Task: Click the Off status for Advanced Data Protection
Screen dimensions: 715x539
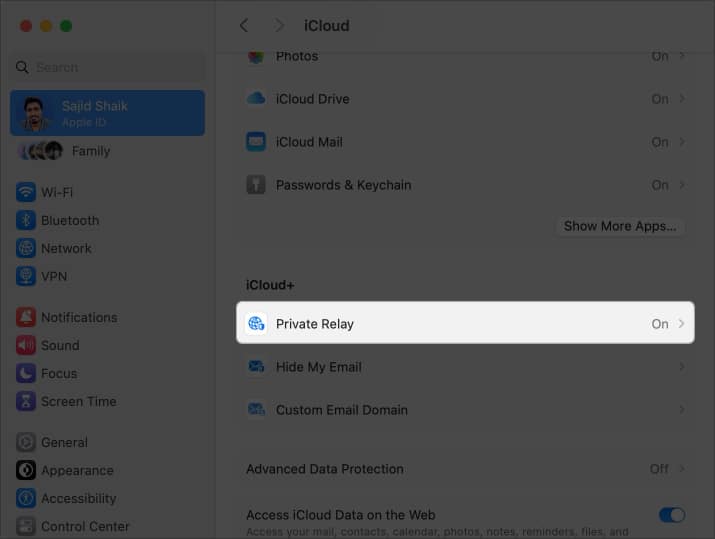Action: coord(659,469)
